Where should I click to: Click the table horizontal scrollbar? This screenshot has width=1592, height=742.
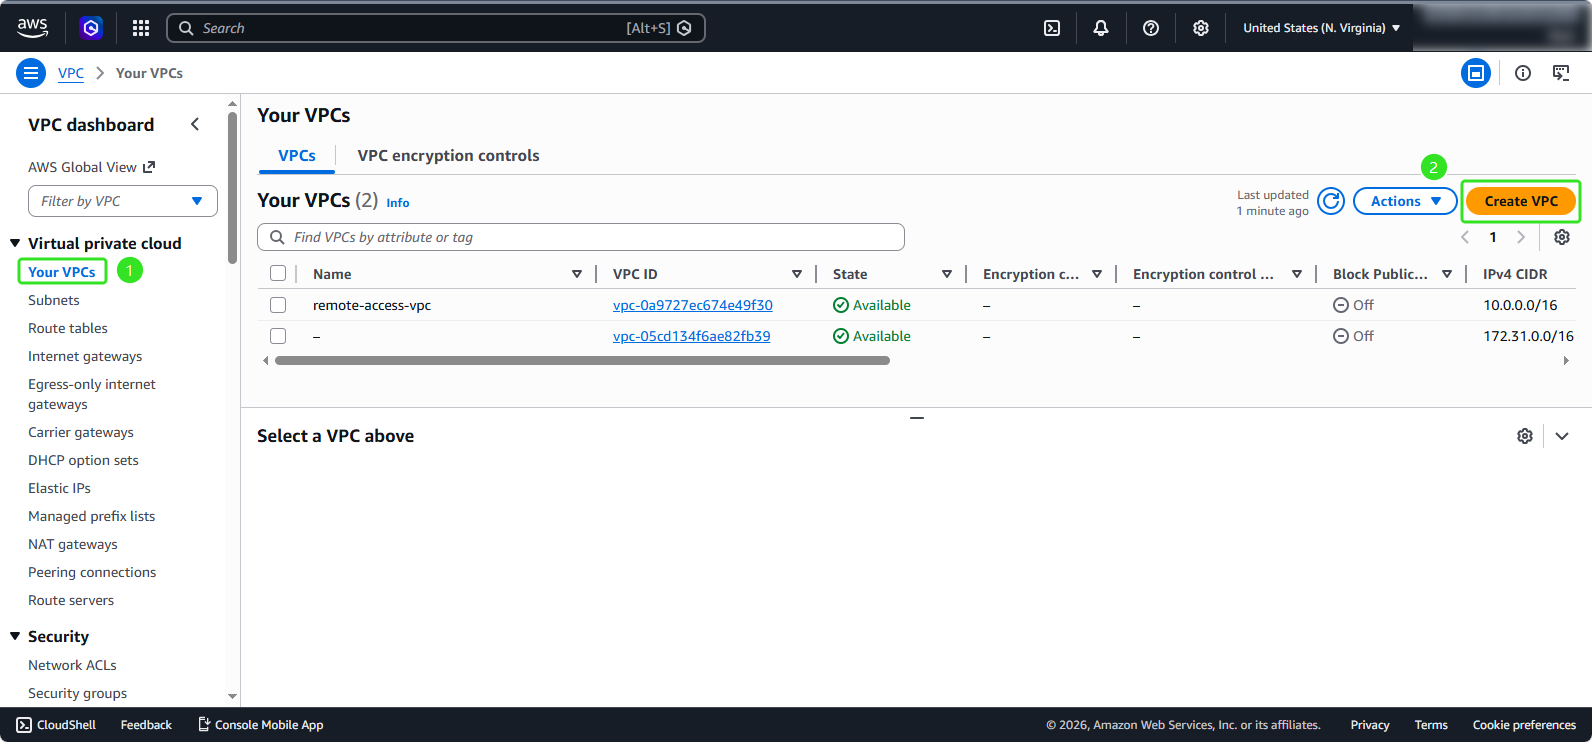click(x=582, y=361)
